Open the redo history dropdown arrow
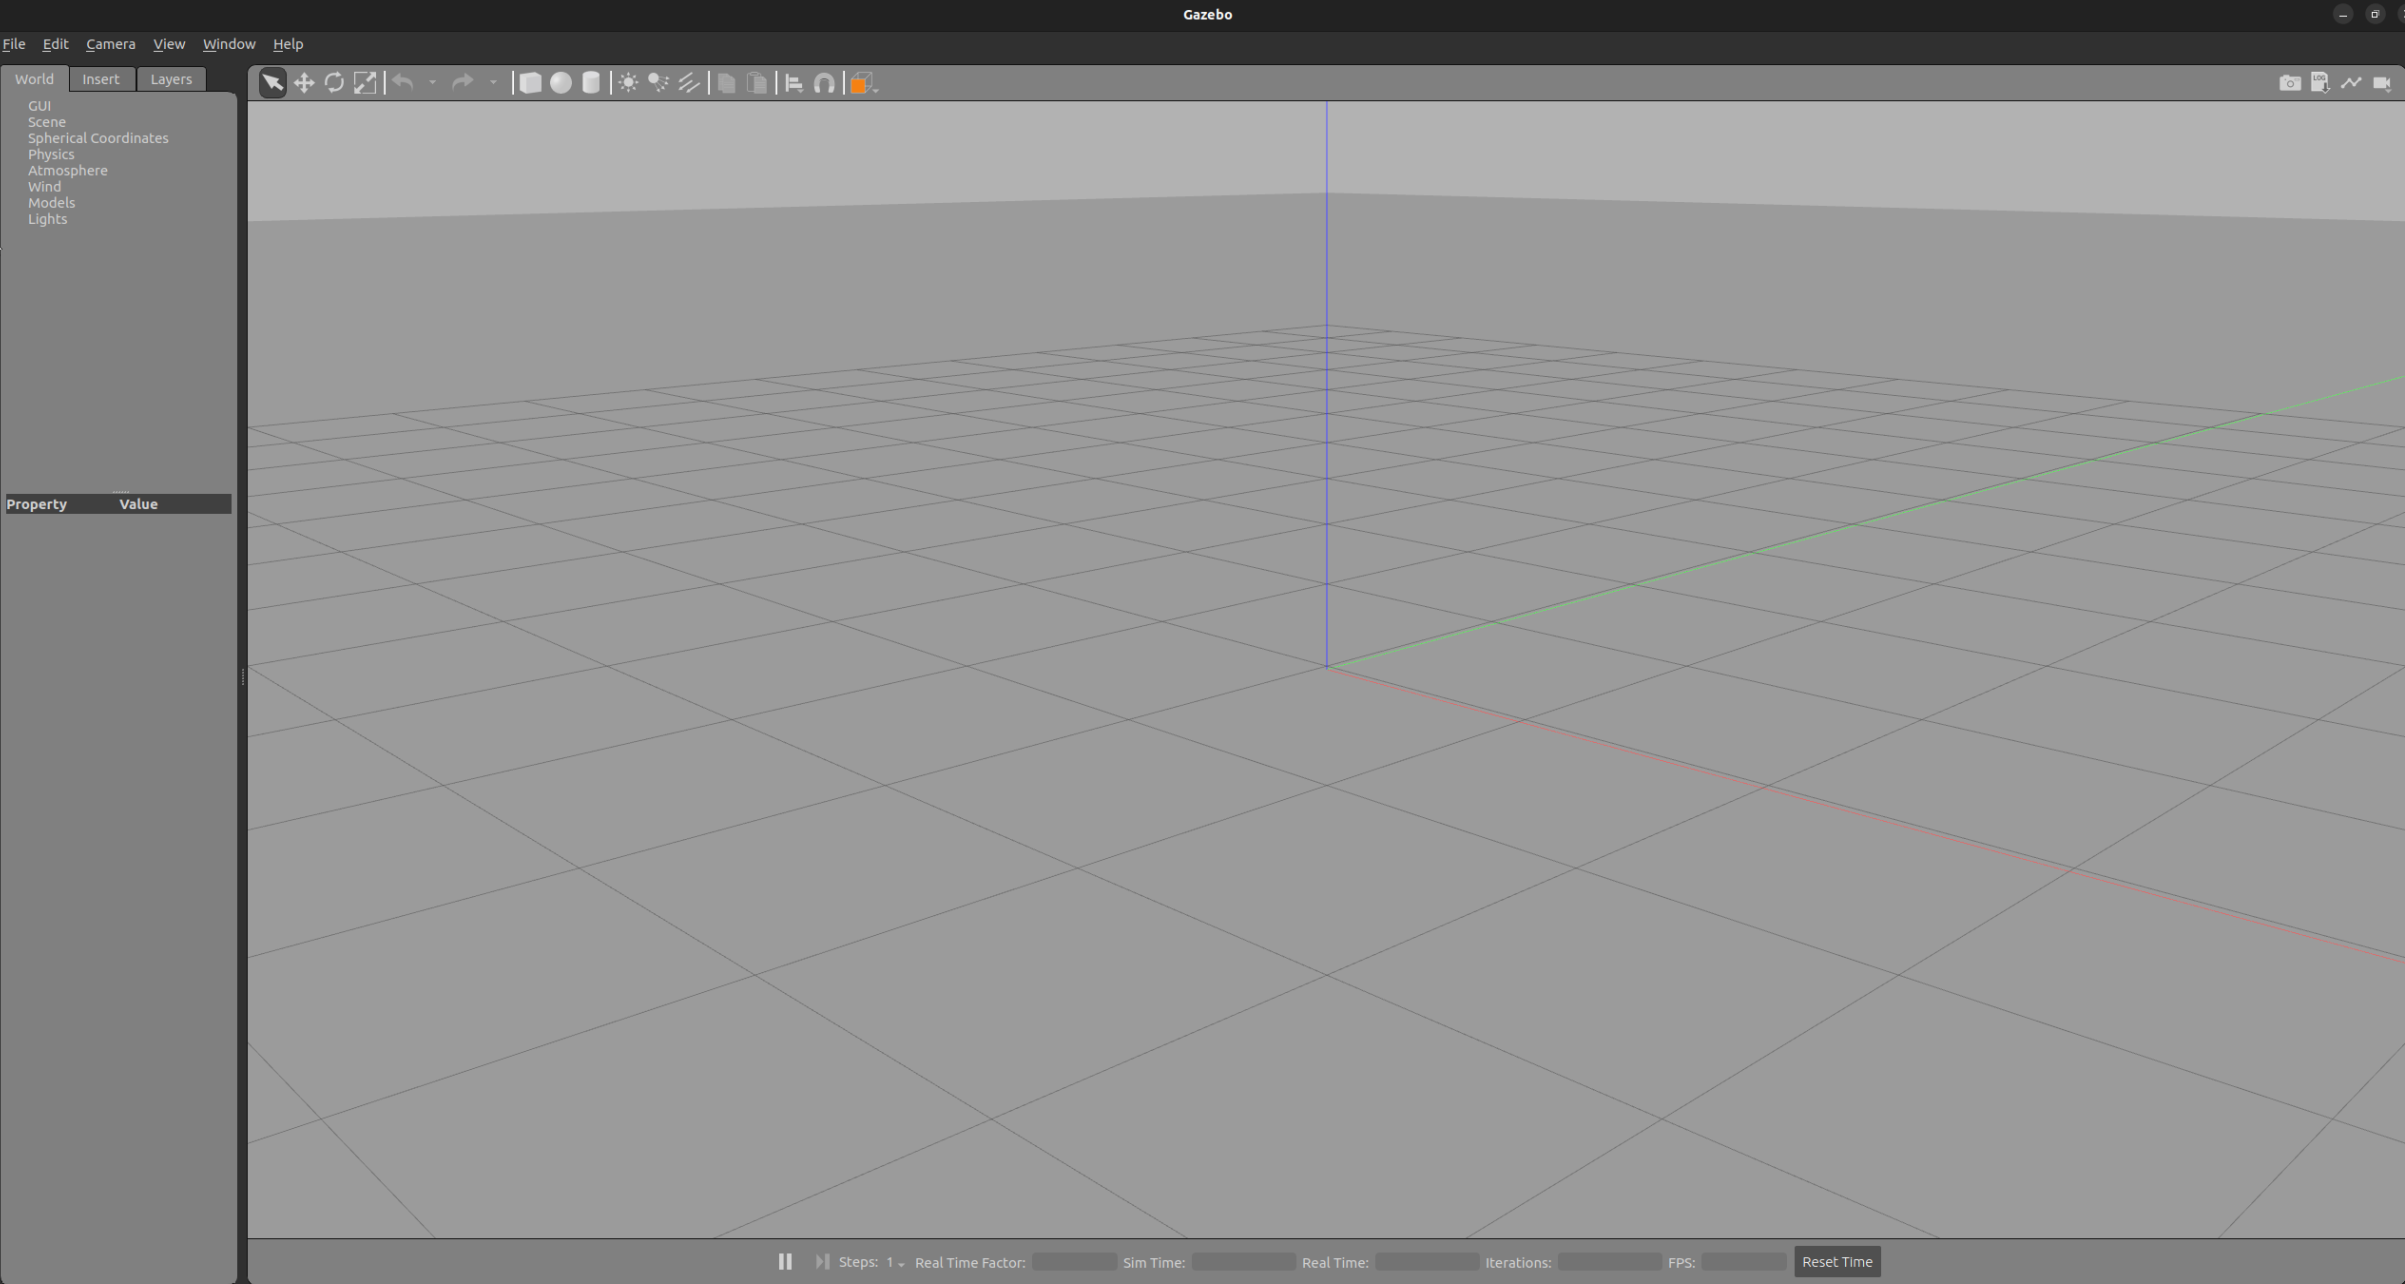This screenshot has height=1284, width=2405. click(493, 83)
